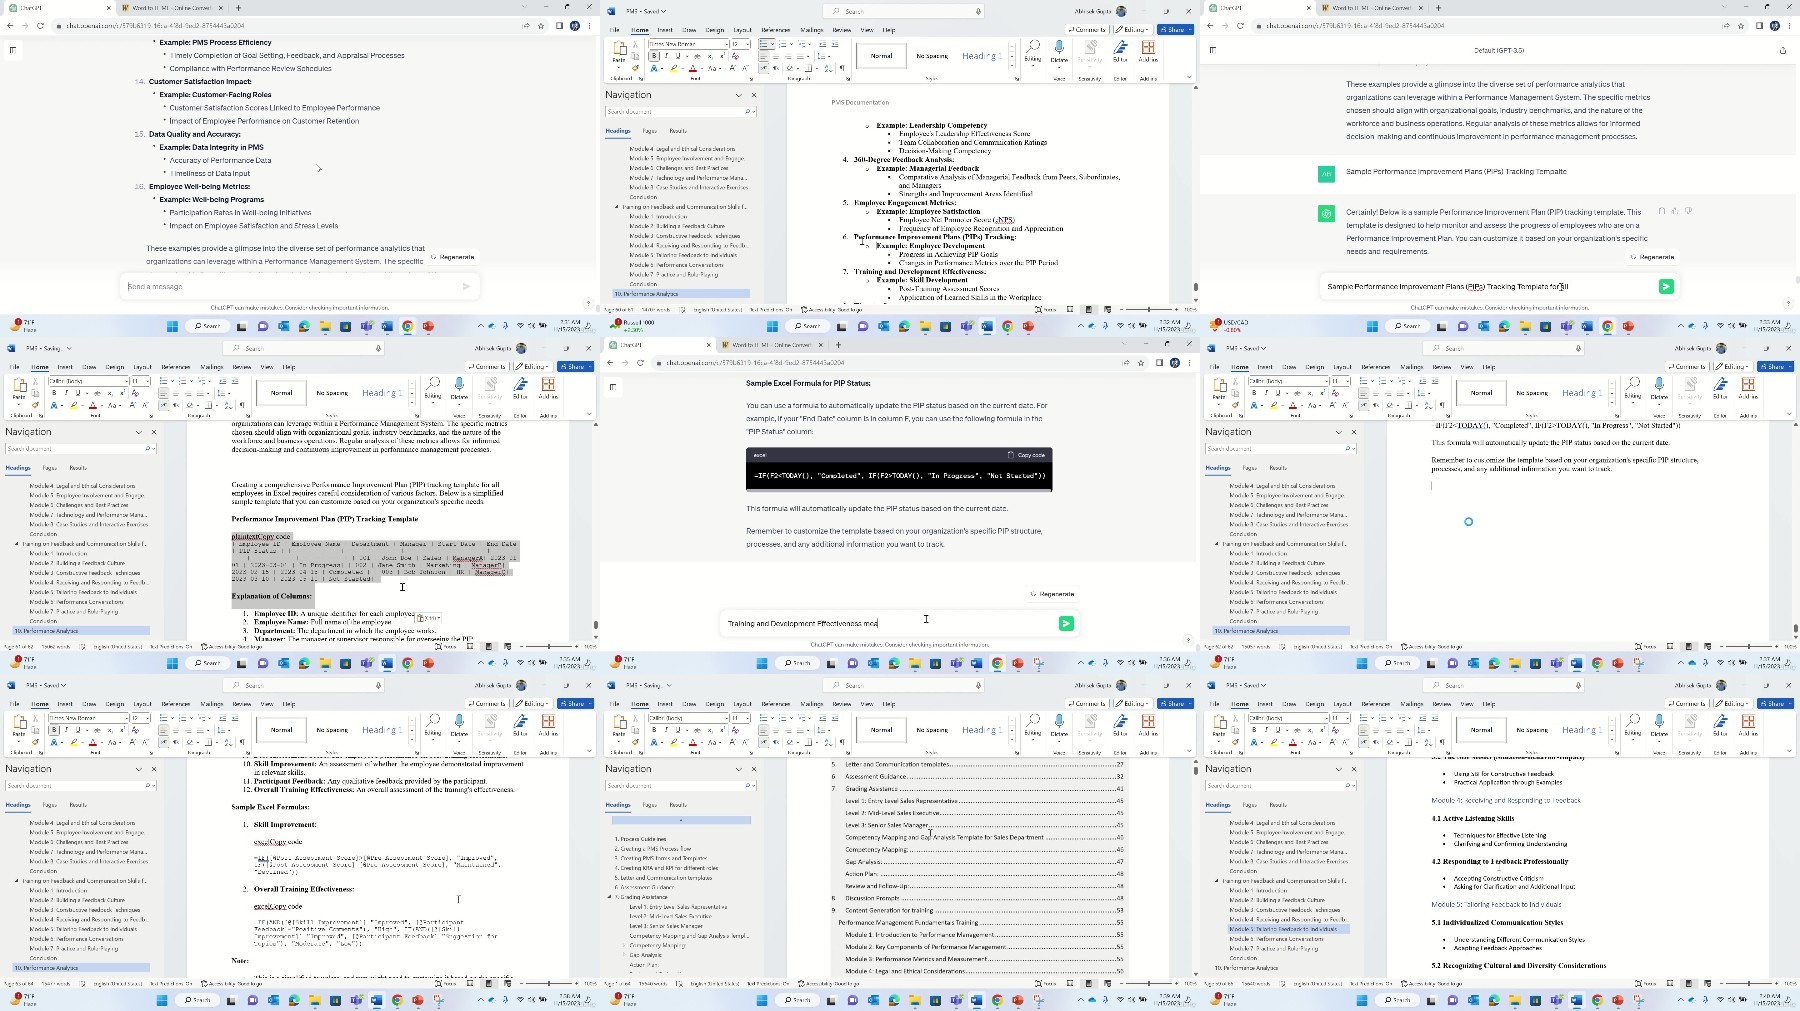Switch to 'Word to HTML' tab in PIP formula browser
The image size is (1800, 1011).
click(x=772, y=345)
